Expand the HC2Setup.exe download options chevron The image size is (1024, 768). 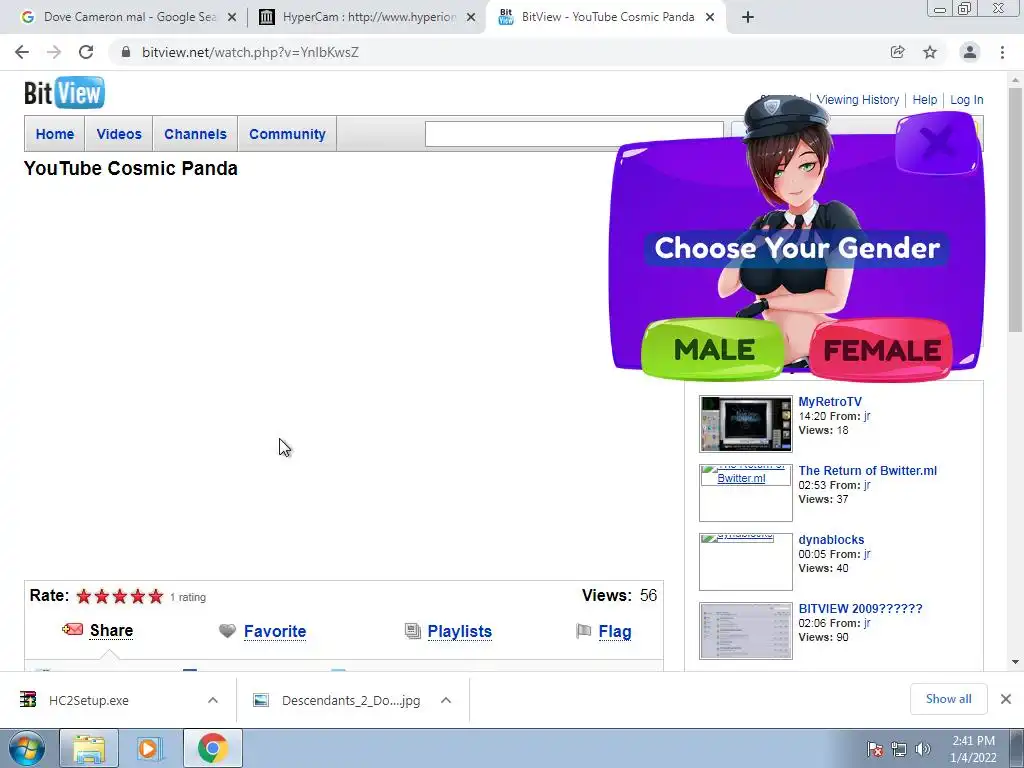213,700
